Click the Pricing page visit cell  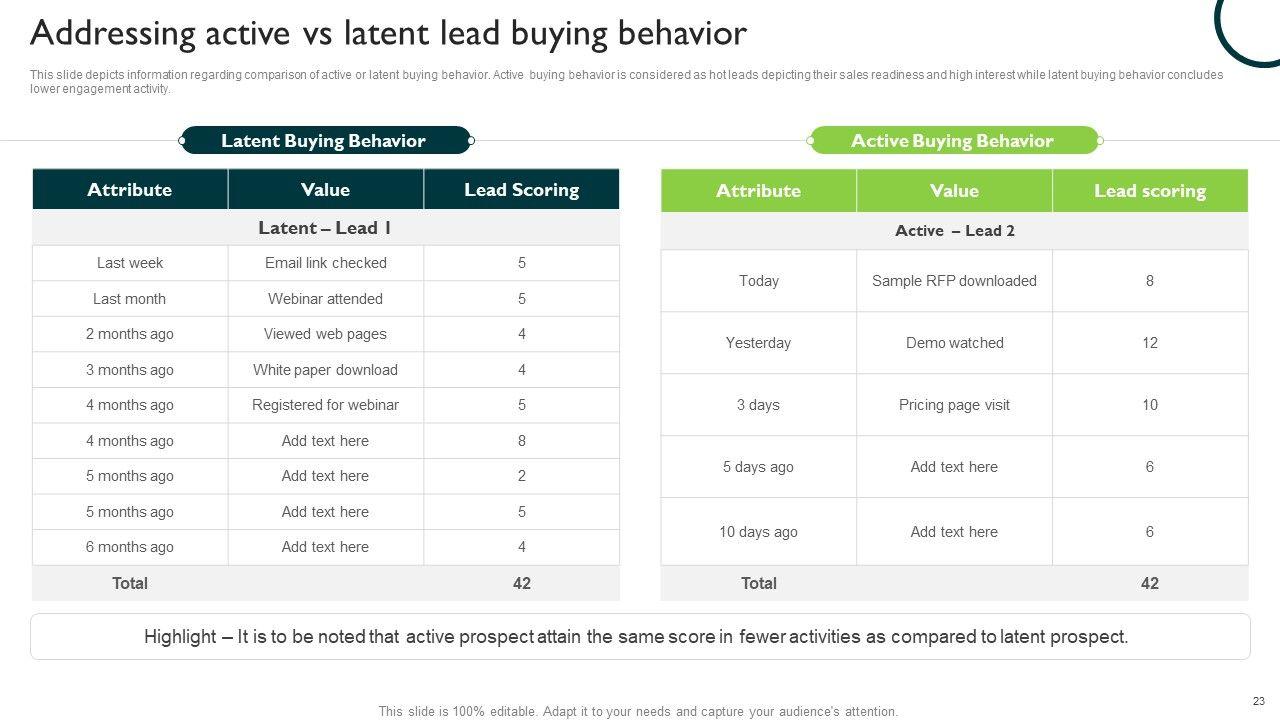coord(954,405)
